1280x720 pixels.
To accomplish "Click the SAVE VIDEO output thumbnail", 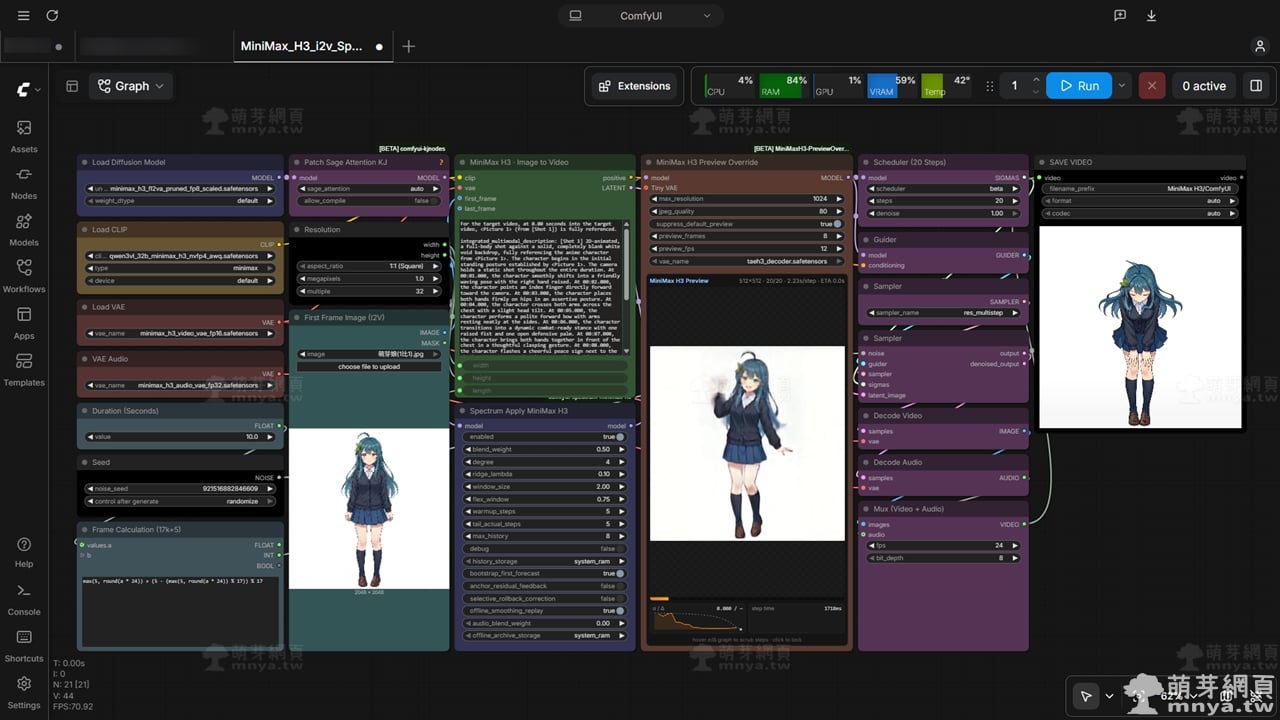I will pyautogui.click(x=1140, y=327).
